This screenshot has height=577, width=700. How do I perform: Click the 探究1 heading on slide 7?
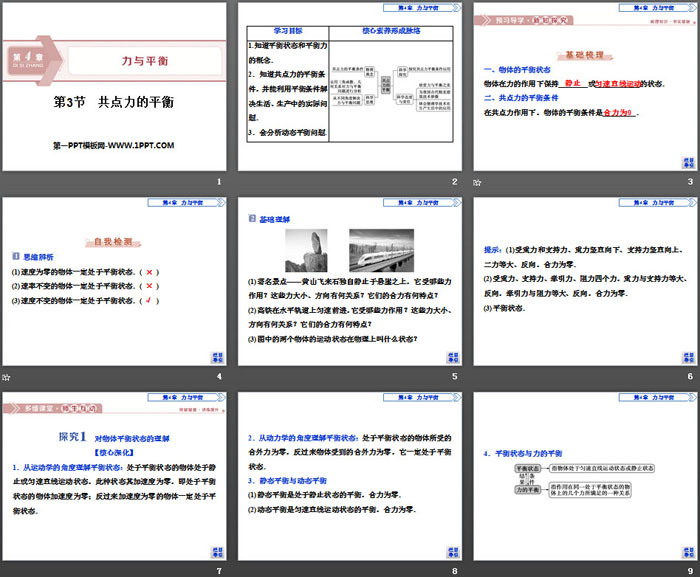coord(70,437)
